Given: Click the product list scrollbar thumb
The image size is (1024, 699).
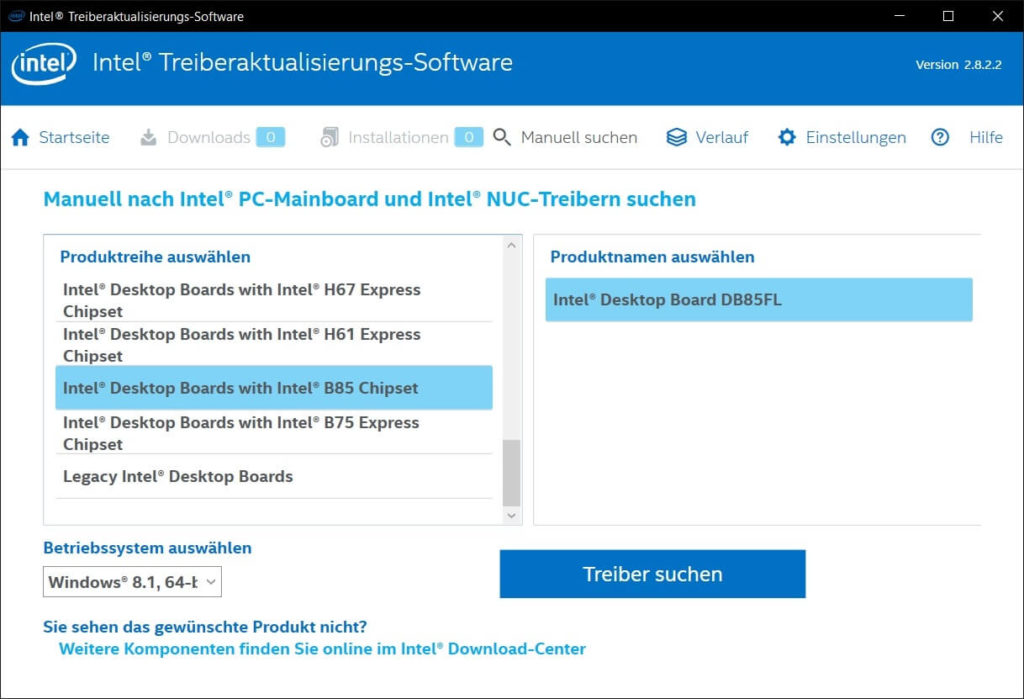Looking at the screenshot, I should pyautogui.click(x=511, y=472).
